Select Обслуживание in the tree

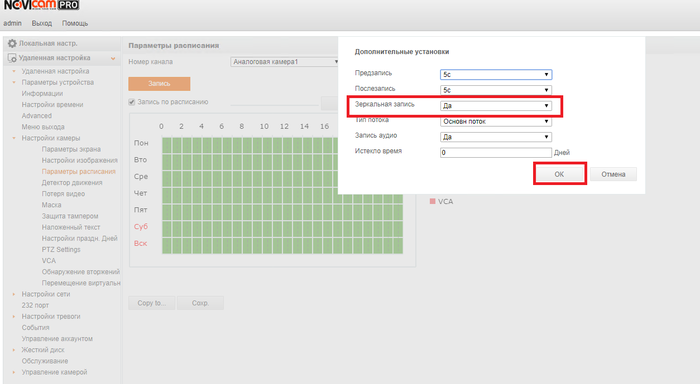(x=45, y=361)
